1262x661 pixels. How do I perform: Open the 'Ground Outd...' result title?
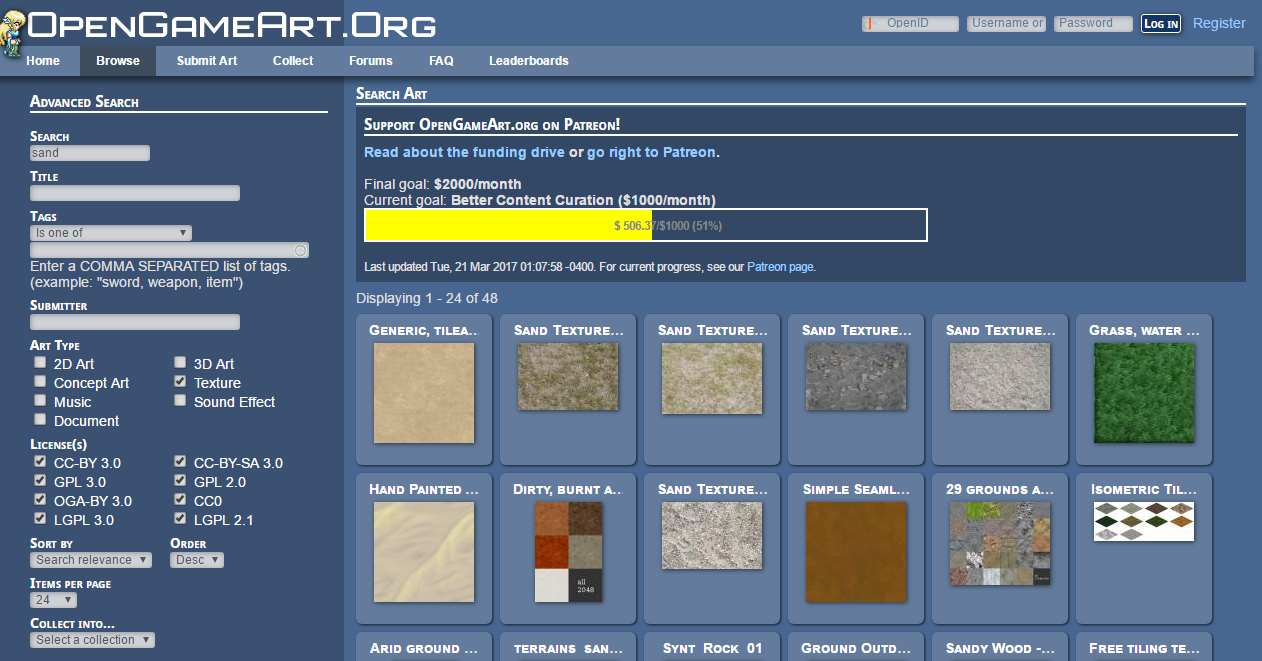click(x=856, y=648)
